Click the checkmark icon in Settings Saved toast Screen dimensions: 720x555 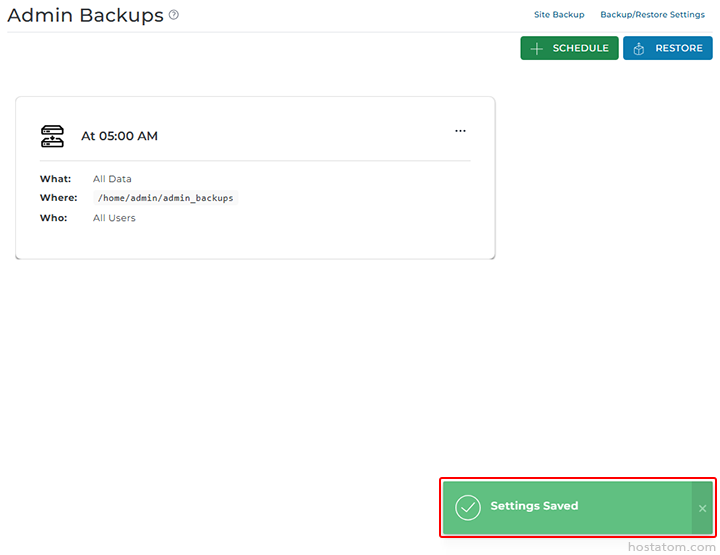468,507
